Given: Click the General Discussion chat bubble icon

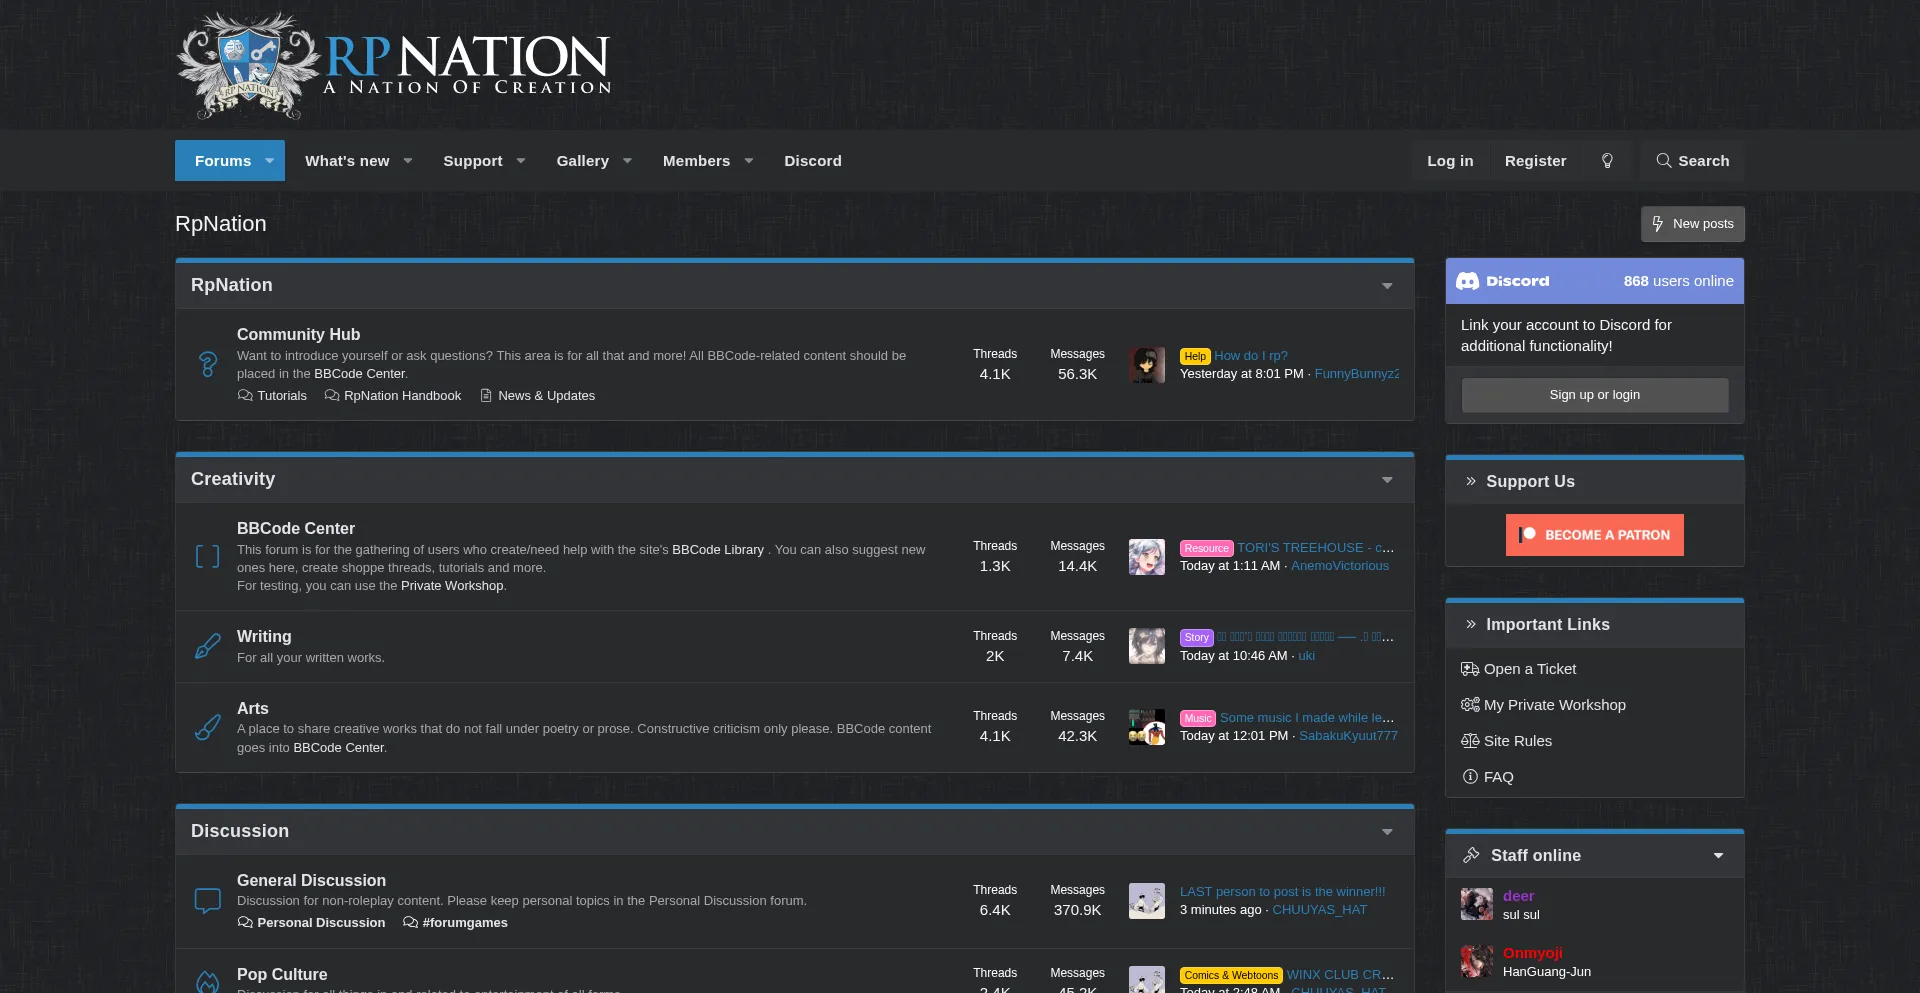Looking at the screenshot, I should click(x=207, y=901).
